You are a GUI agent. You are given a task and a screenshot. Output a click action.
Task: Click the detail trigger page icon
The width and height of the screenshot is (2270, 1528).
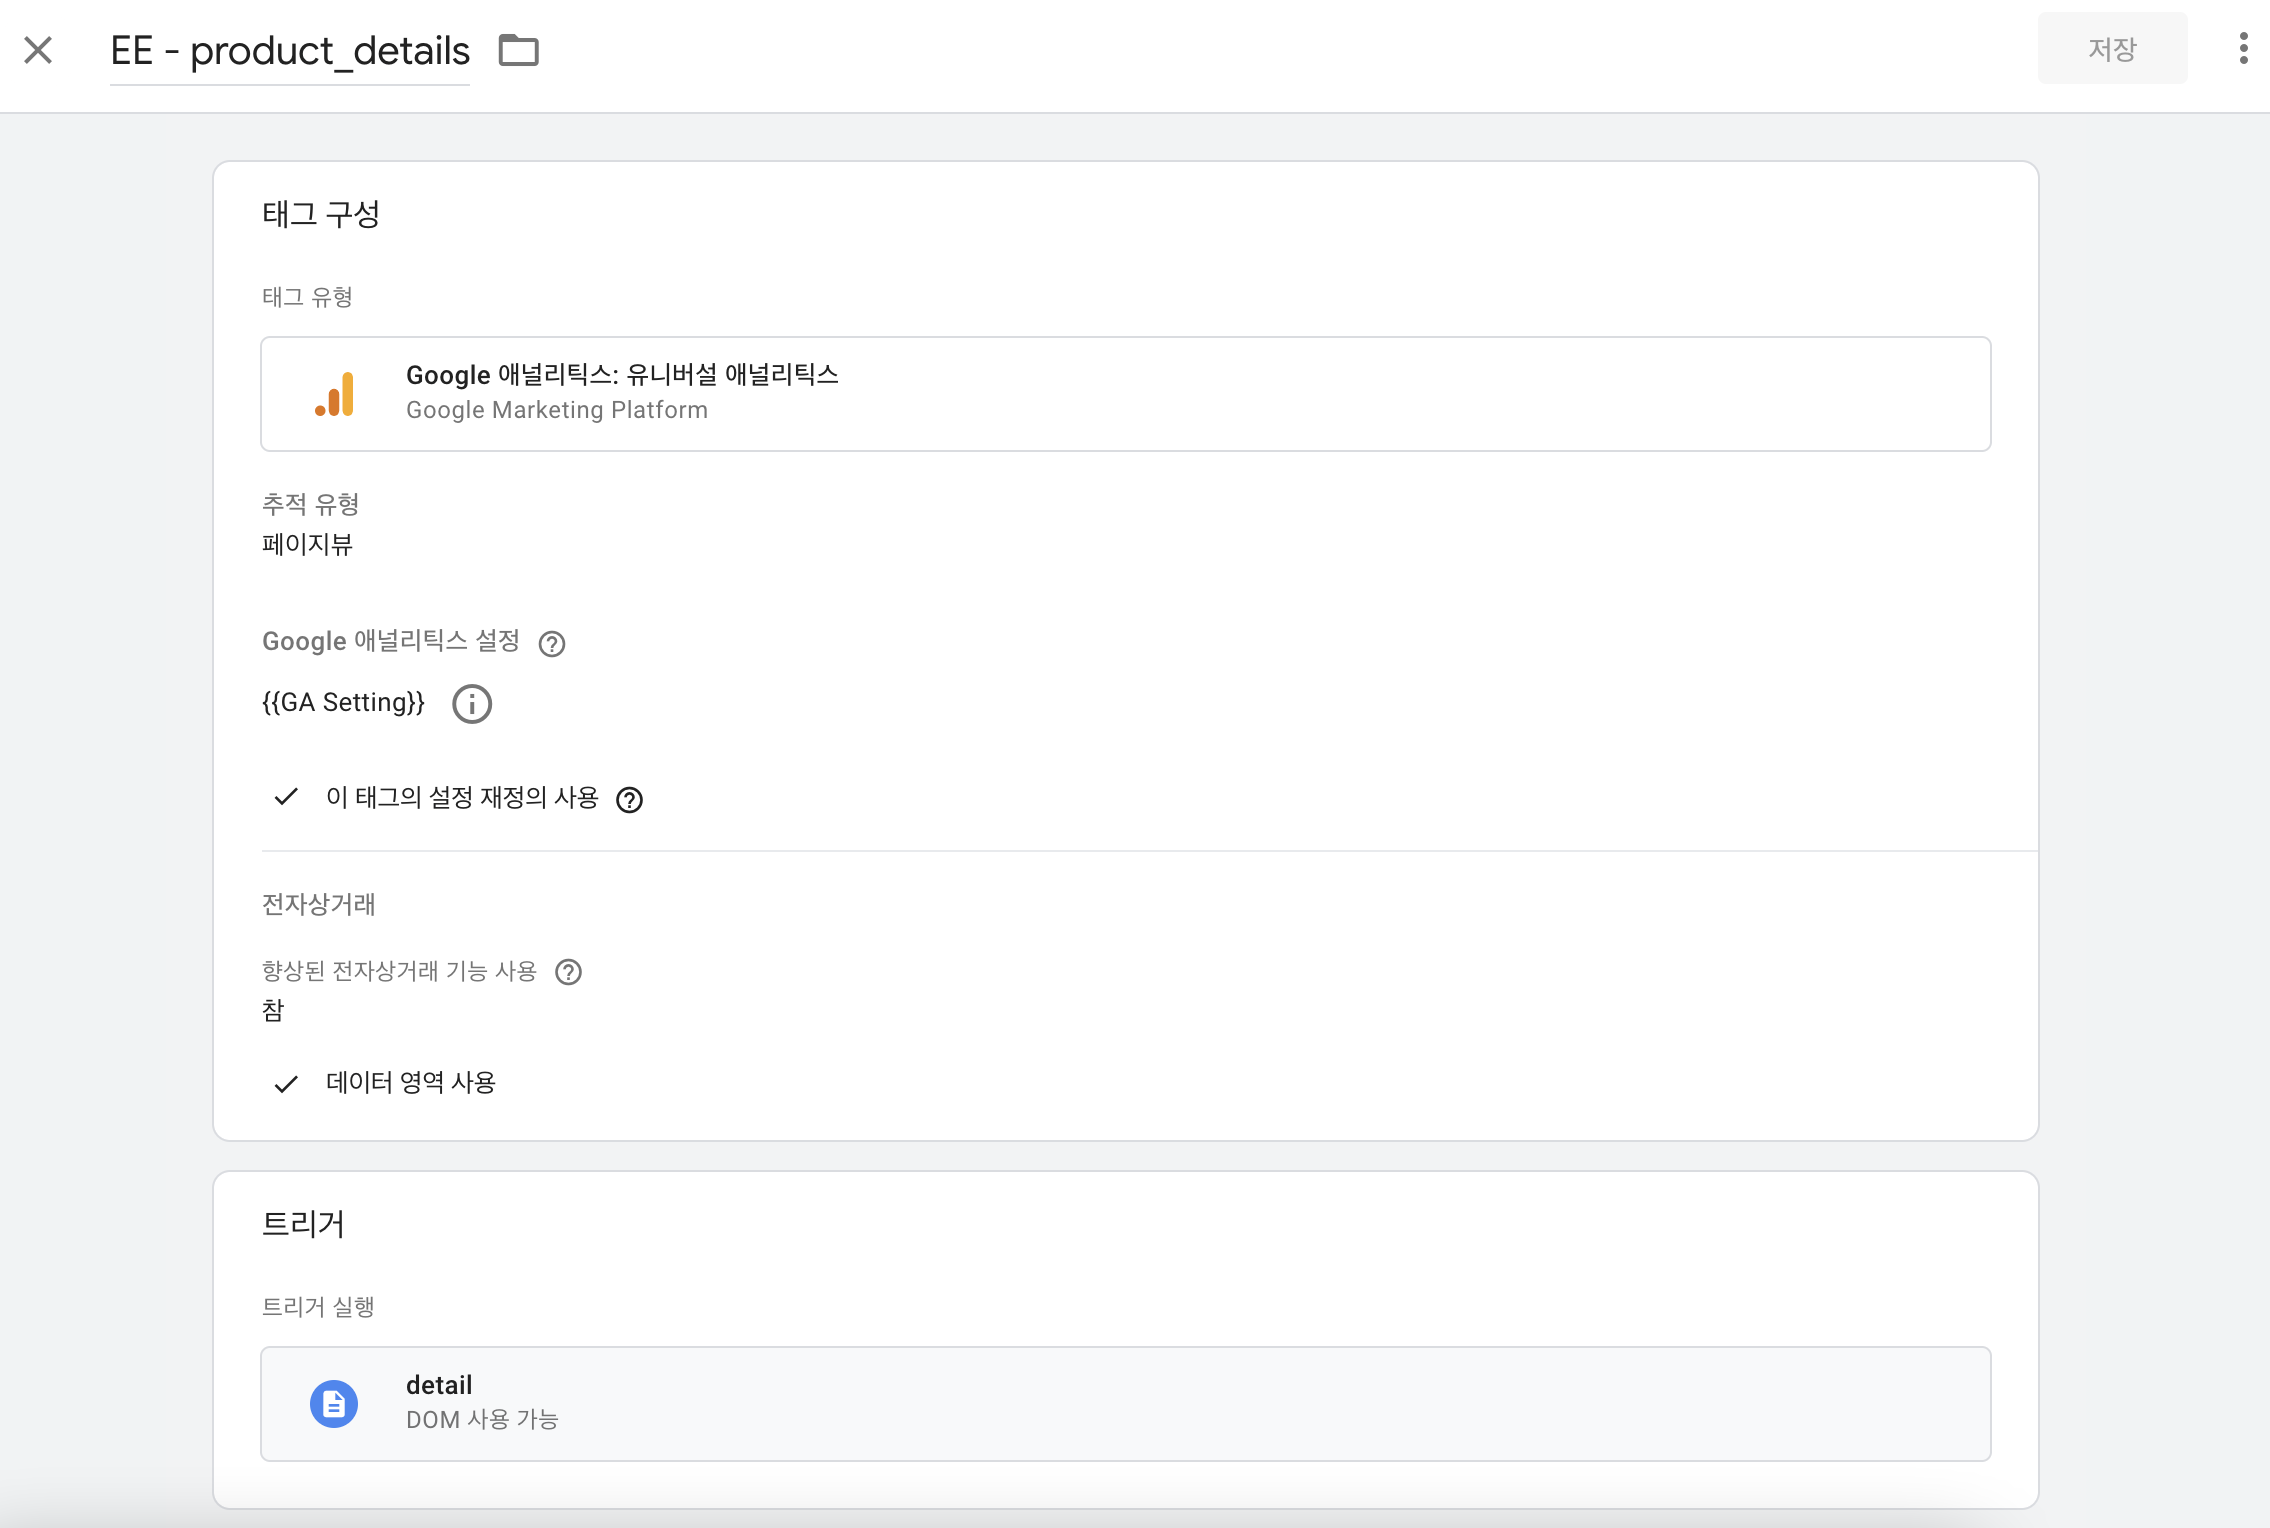(x=334, y=1404)
